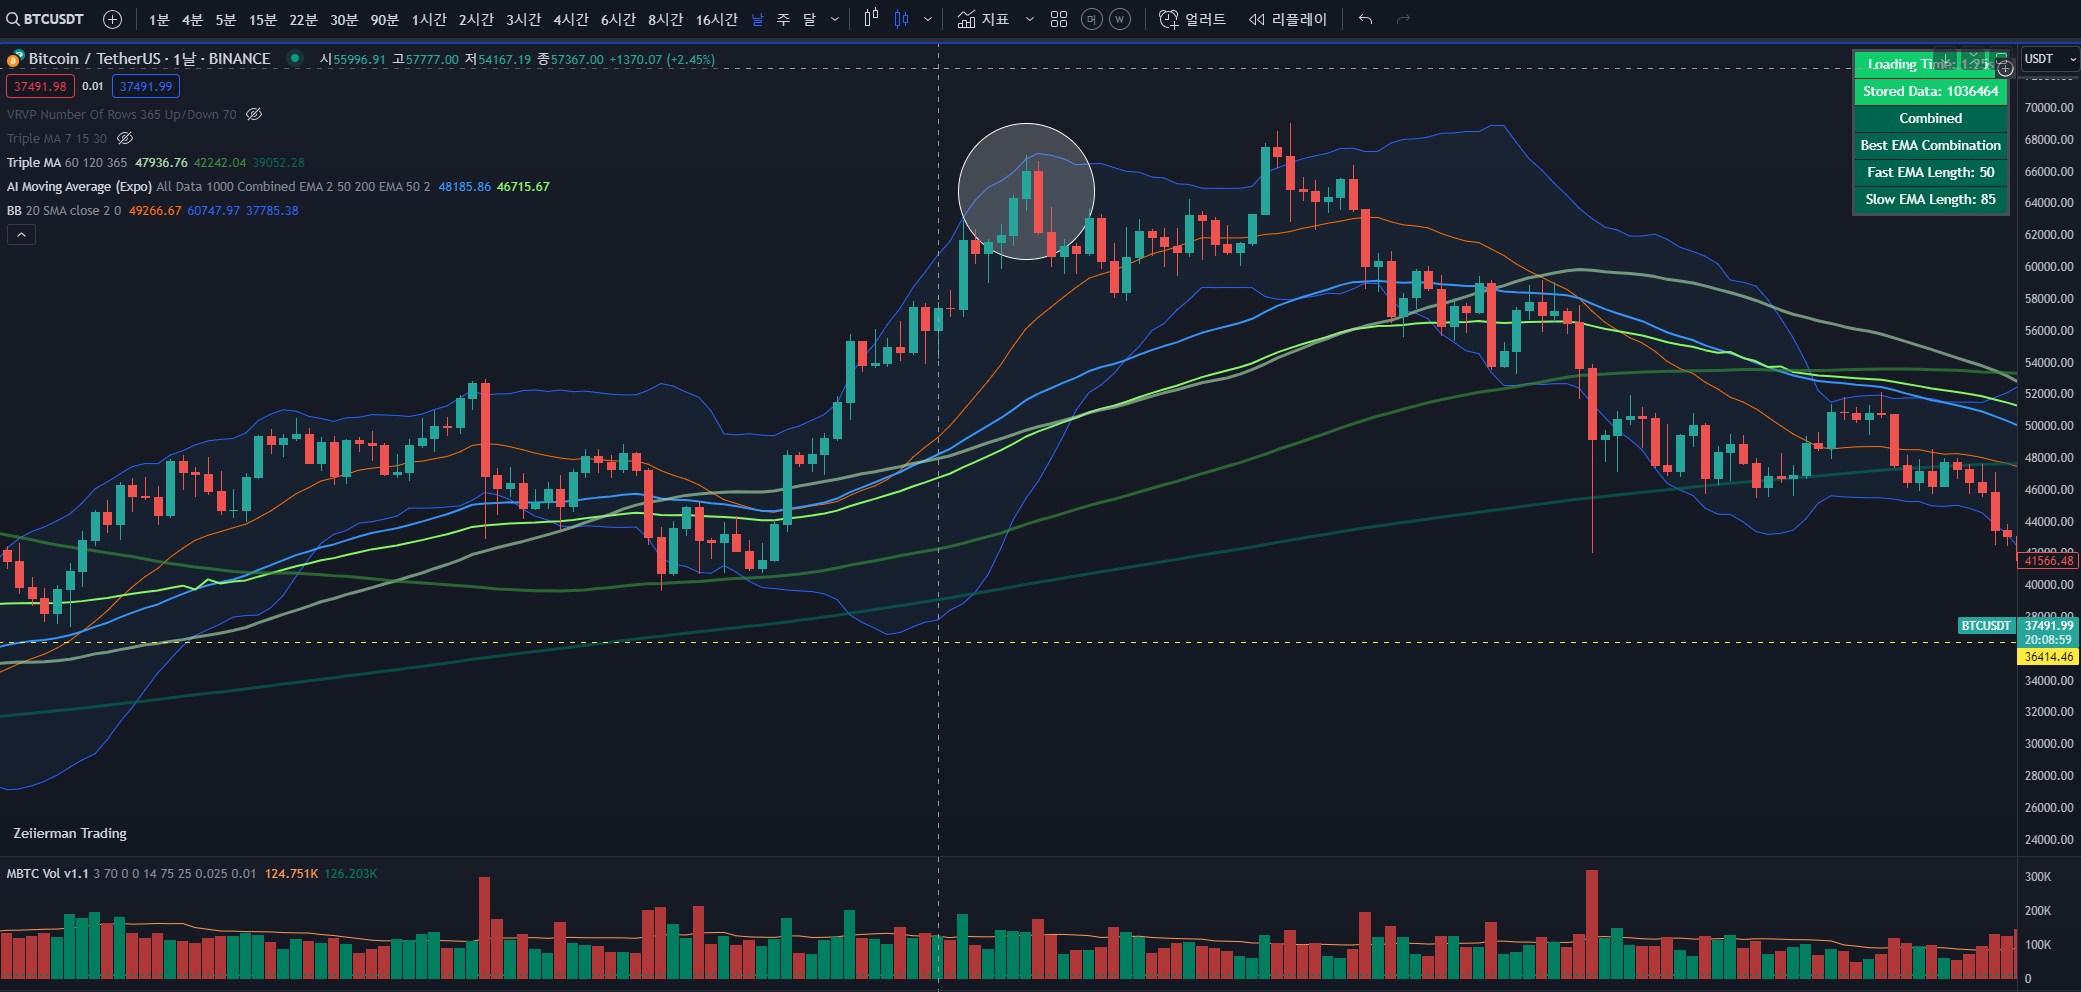The width and height of the screenshot is (2081, 992).
Task: Click the Combined table cell
Action: click(x=1930, y=118)
